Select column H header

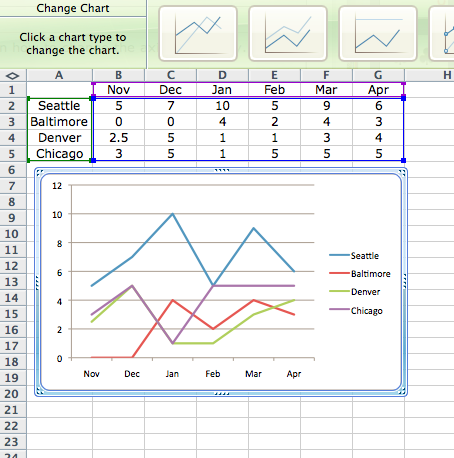pyautogui.click(x=430, y=75)
